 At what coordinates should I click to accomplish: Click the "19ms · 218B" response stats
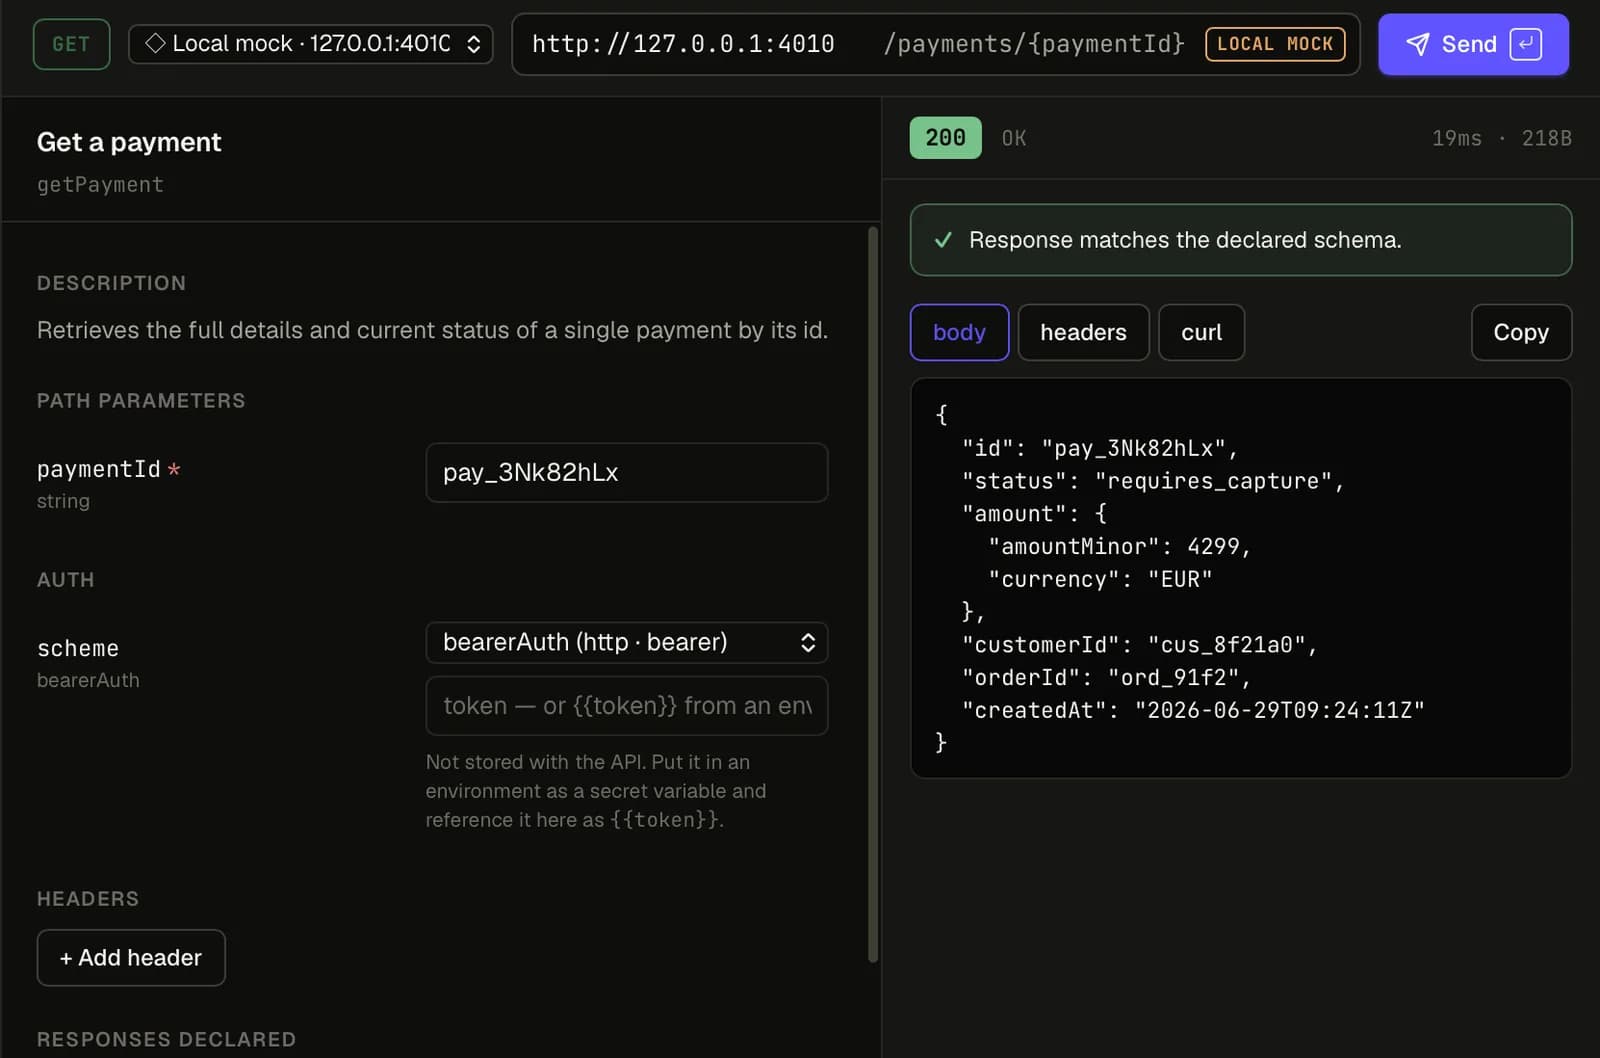(x=1501, y=138)
